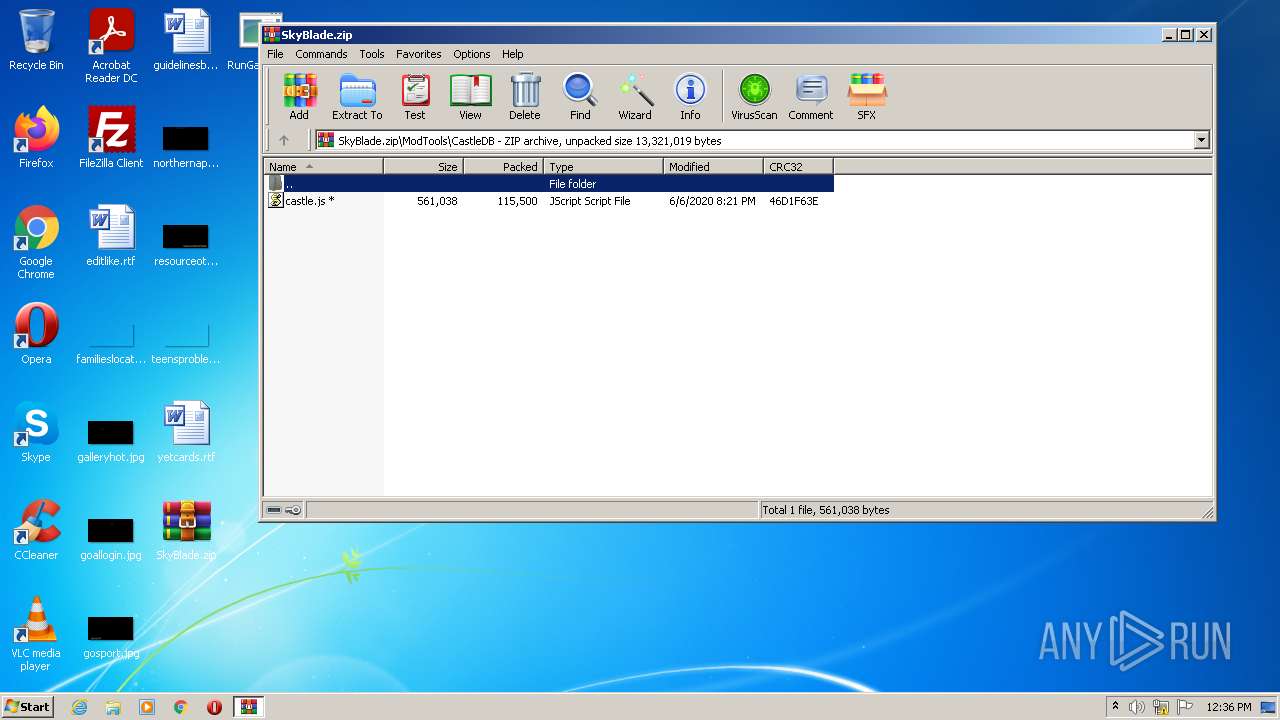1280x720 pixels.
Task: Sort by the Type column header
Action: [x=604, y=167]
